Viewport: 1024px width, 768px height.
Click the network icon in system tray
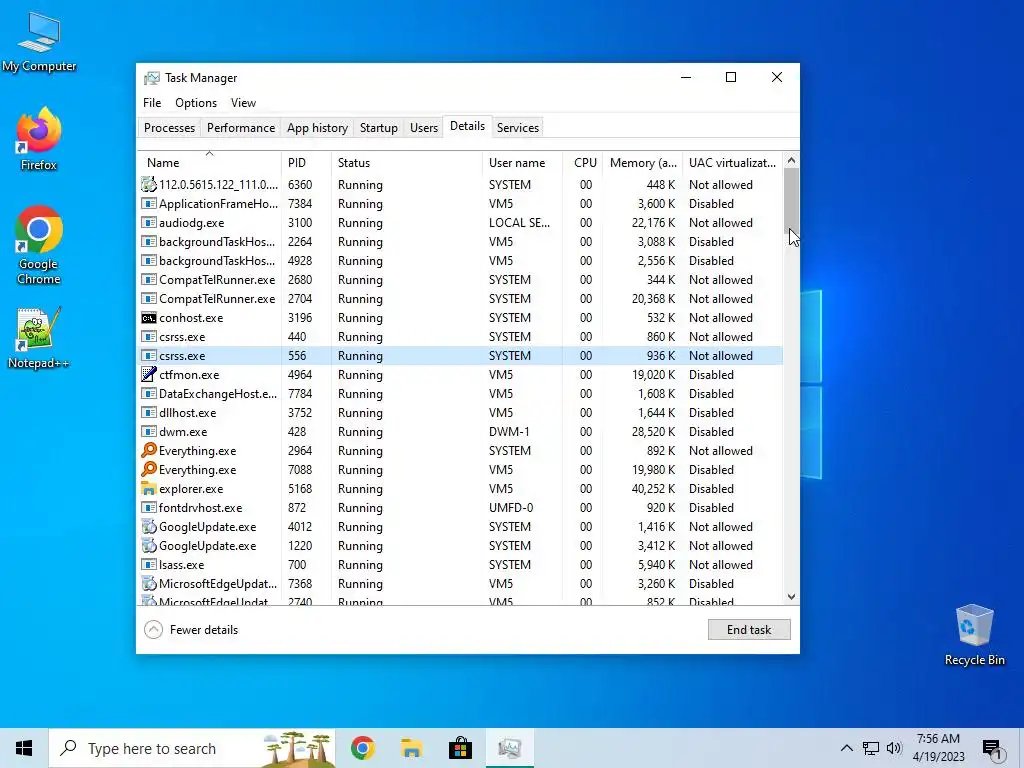point(871,748)
